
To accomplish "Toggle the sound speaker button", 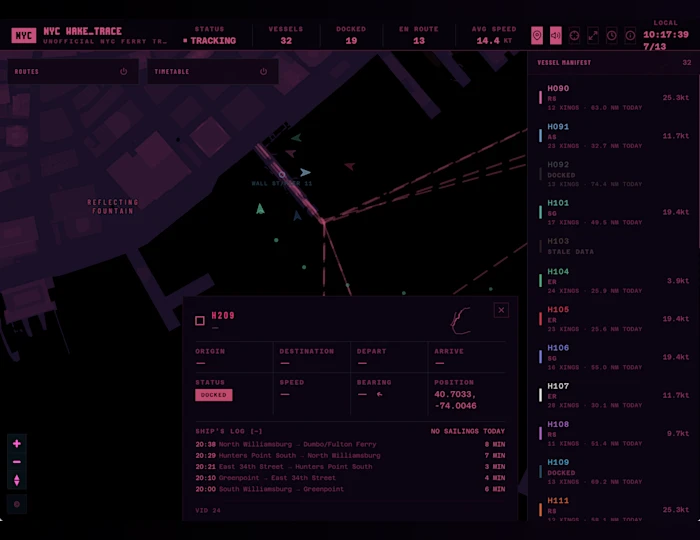I will tap(555, 35).
